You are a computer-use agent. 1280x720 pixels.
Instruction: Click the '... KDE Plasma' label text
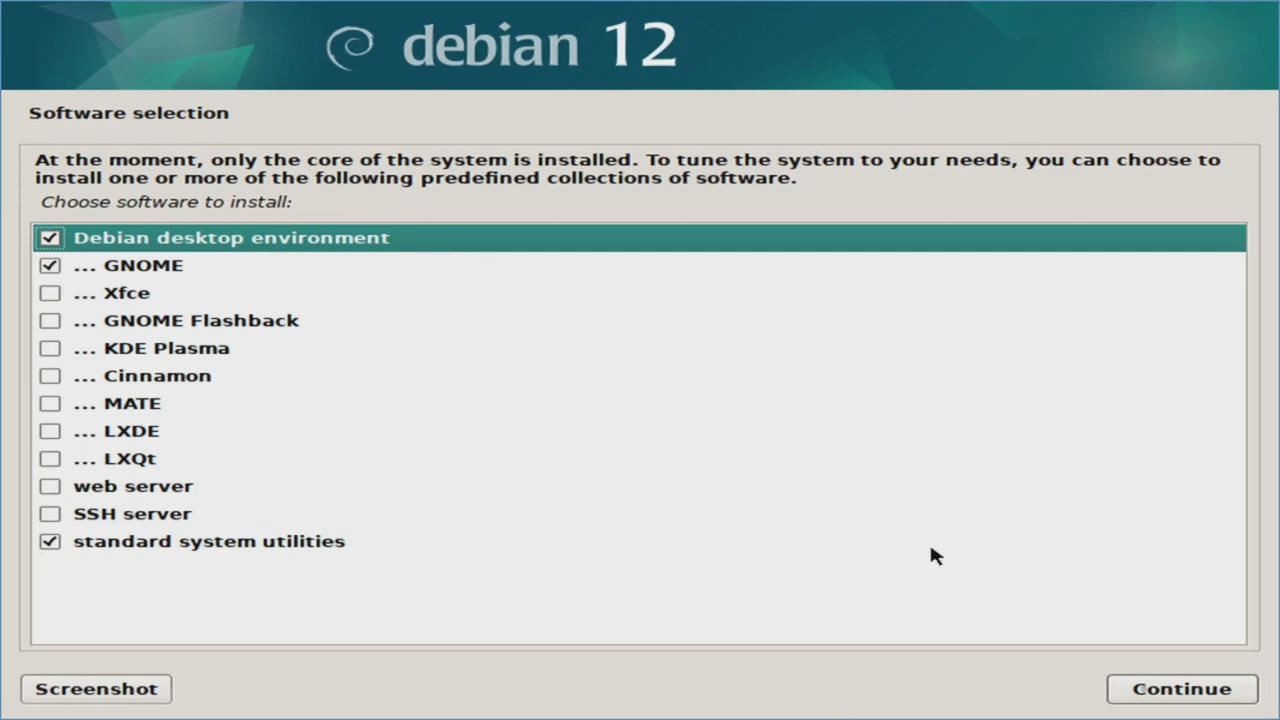click(x=151, y=349)
